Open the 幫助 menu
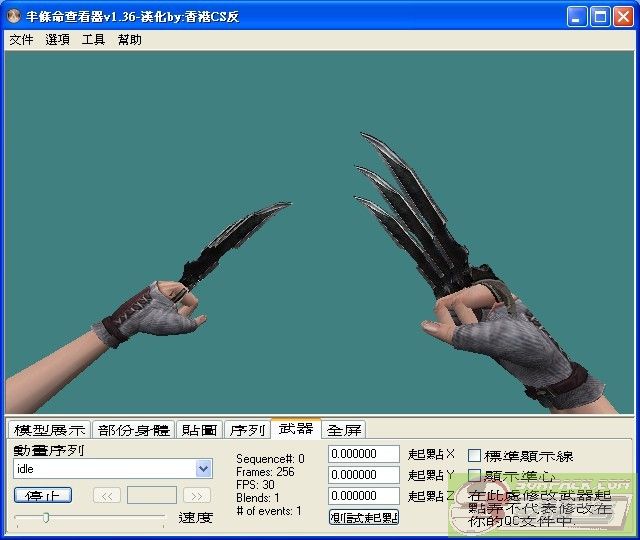The height and width of the screenshot is (540, 640). (129, 40)
